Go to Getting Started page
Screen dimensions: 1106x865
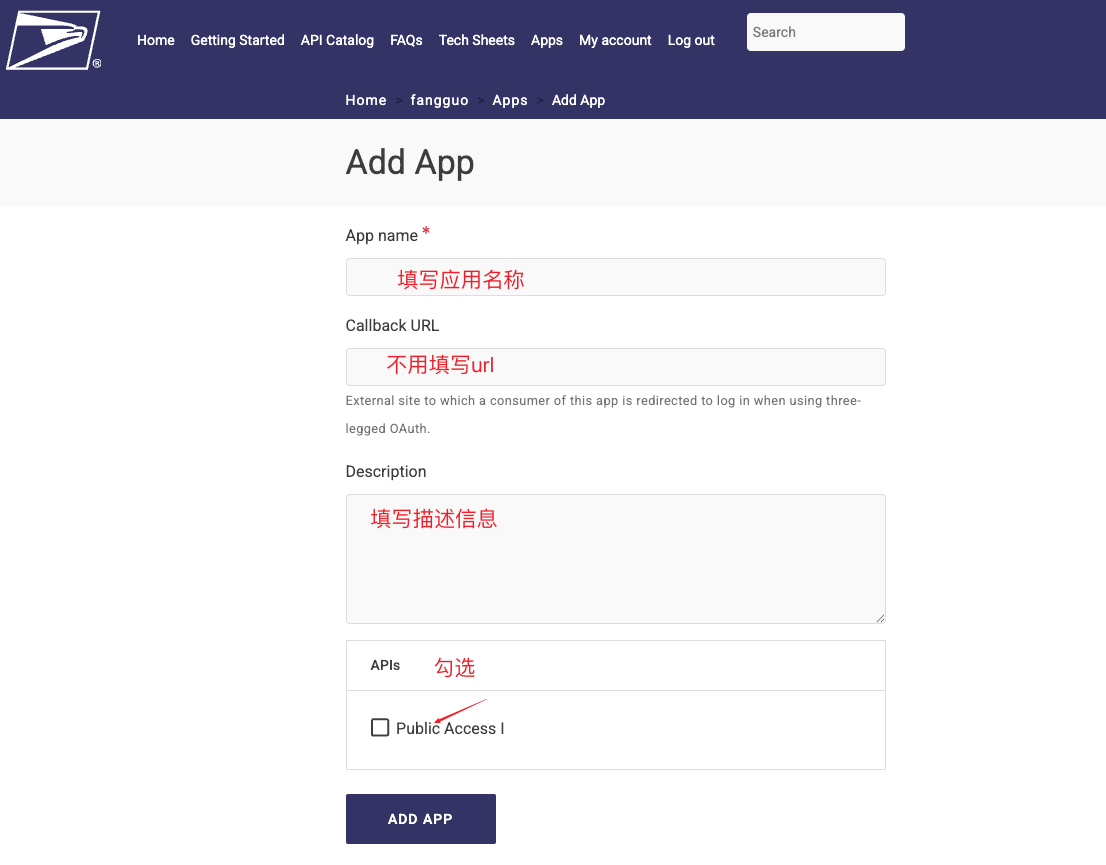click(x=237, y=40)
